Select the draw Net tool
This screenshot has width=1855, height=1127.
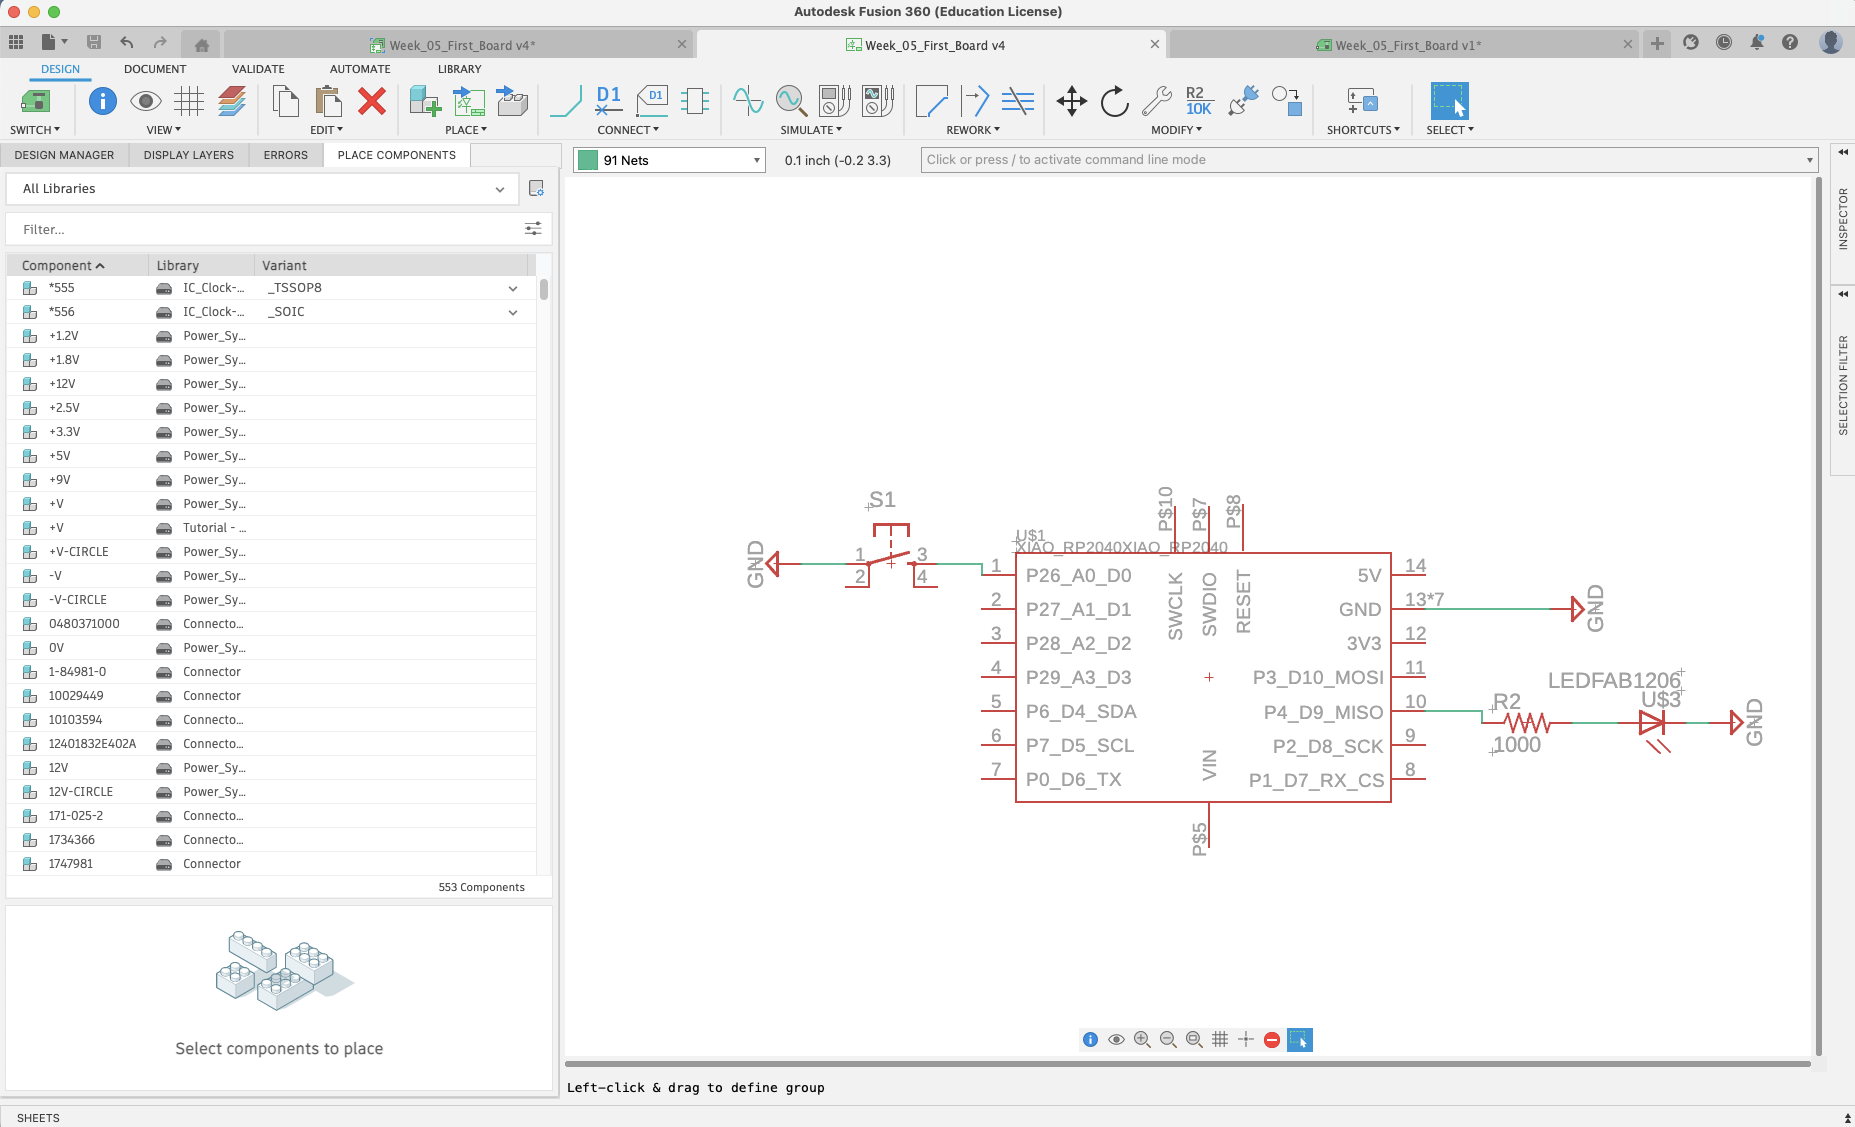566,101
